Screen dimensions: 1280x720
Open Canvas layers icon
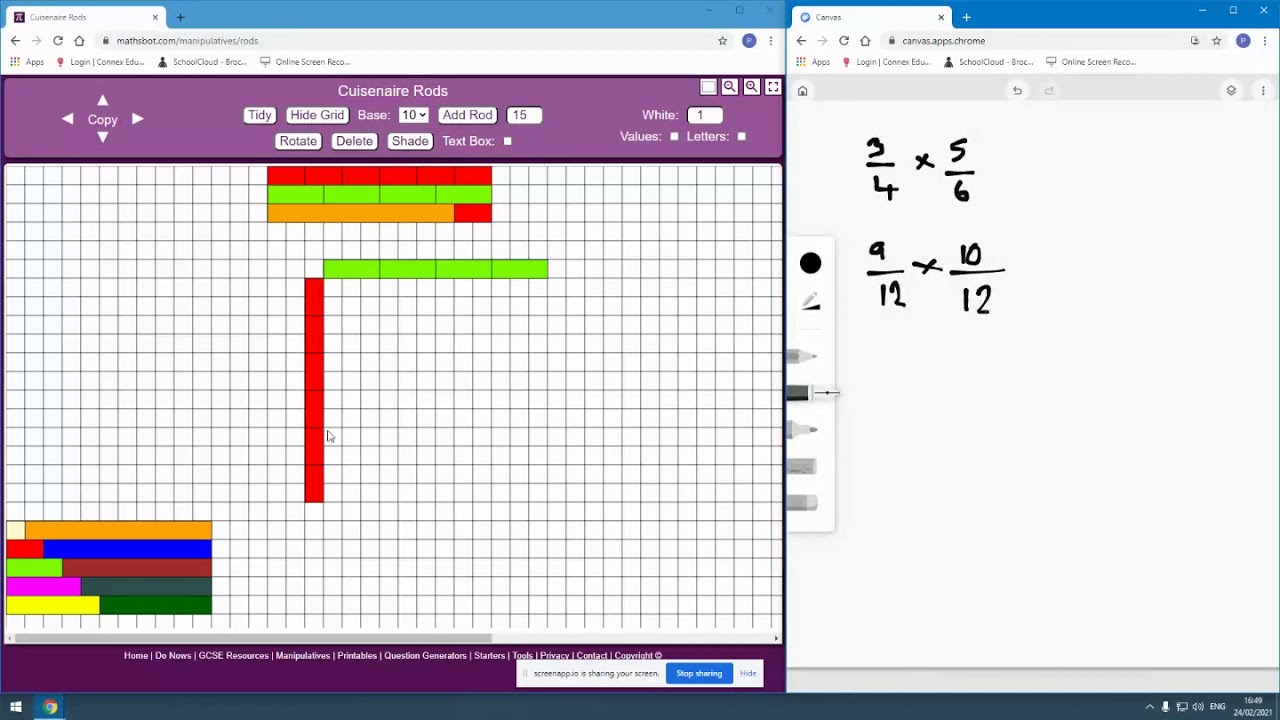[x=1231, y=91]
